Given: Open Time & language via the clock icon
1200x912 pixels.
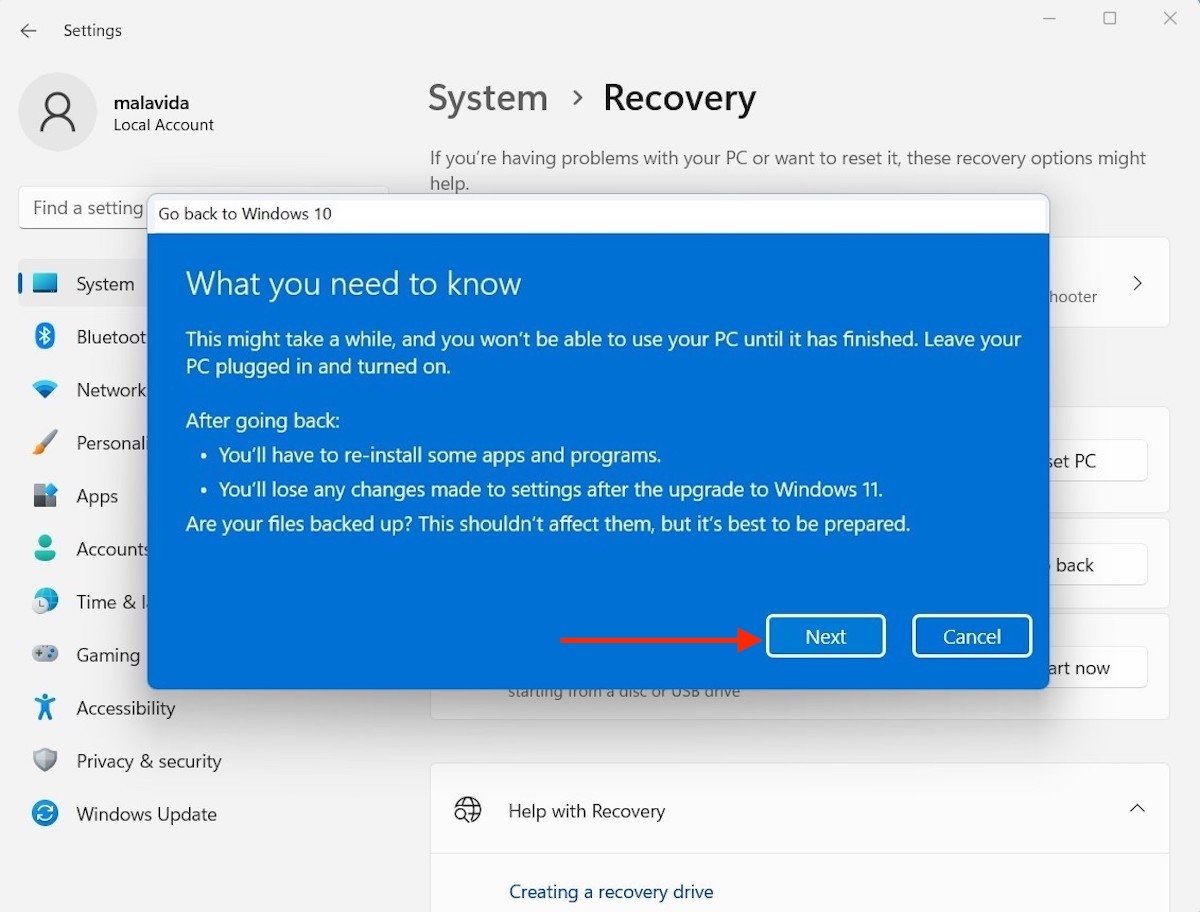Looking at the screenshot, I should point(45,602).
